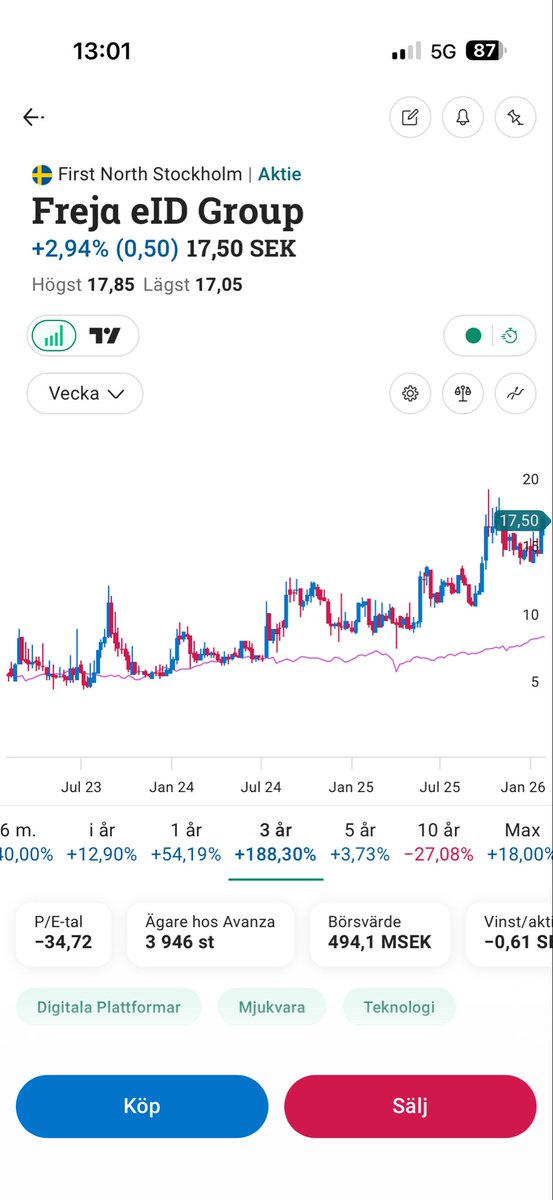553x1200 pixels.
Task: Open the Börsvärde 494,1 MSEK card
Action: (x=379, y=932)
